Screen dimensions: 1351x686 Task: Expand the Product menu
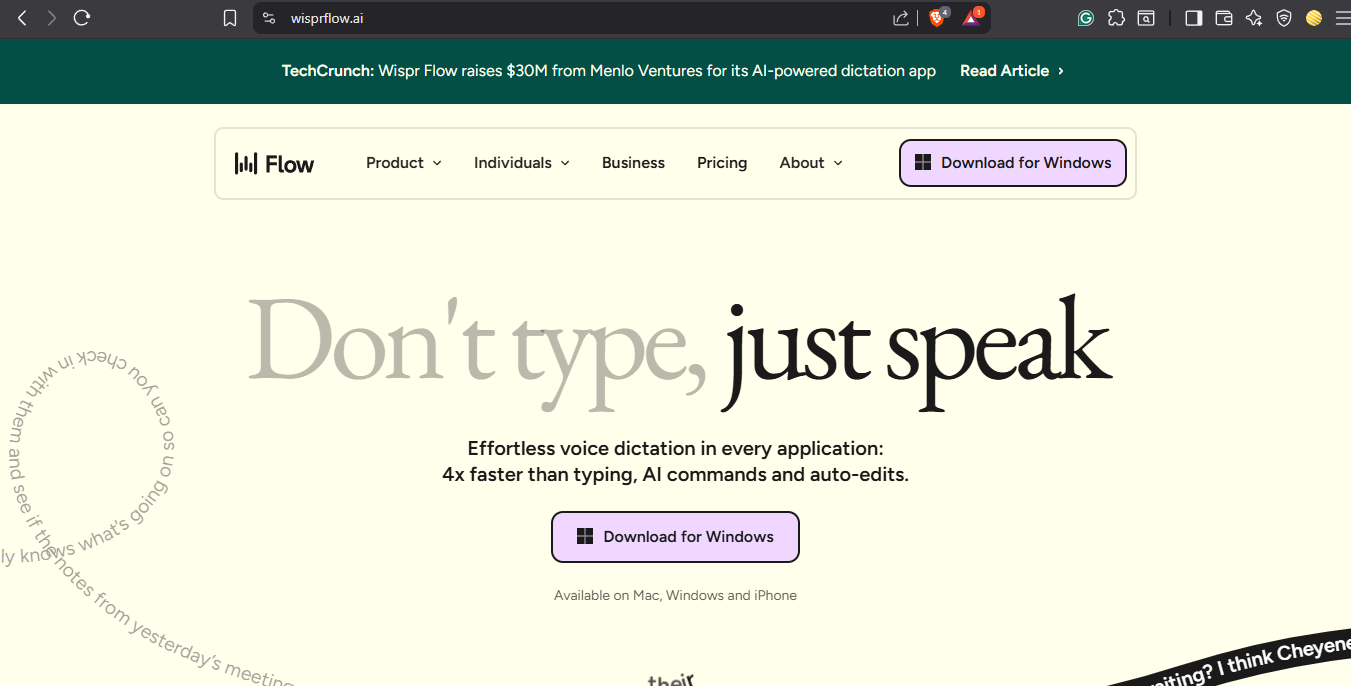404,163
